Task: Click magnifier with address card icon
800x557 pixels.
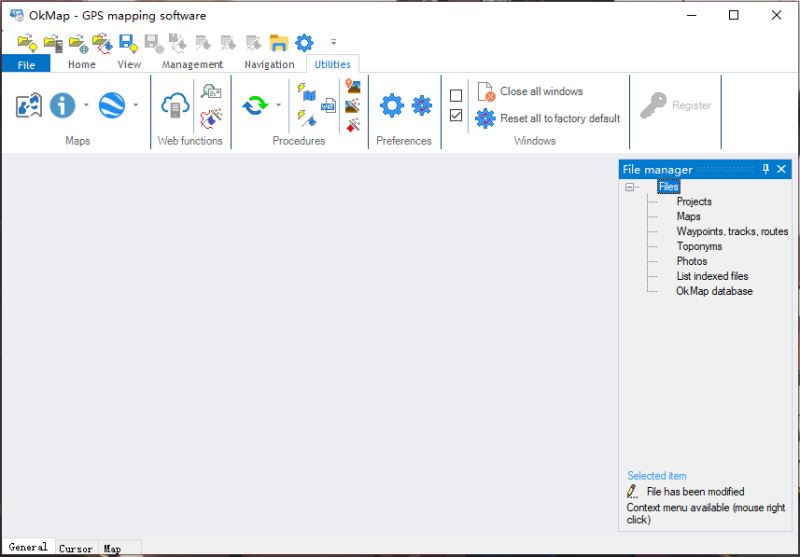Action: pos(211,91)
